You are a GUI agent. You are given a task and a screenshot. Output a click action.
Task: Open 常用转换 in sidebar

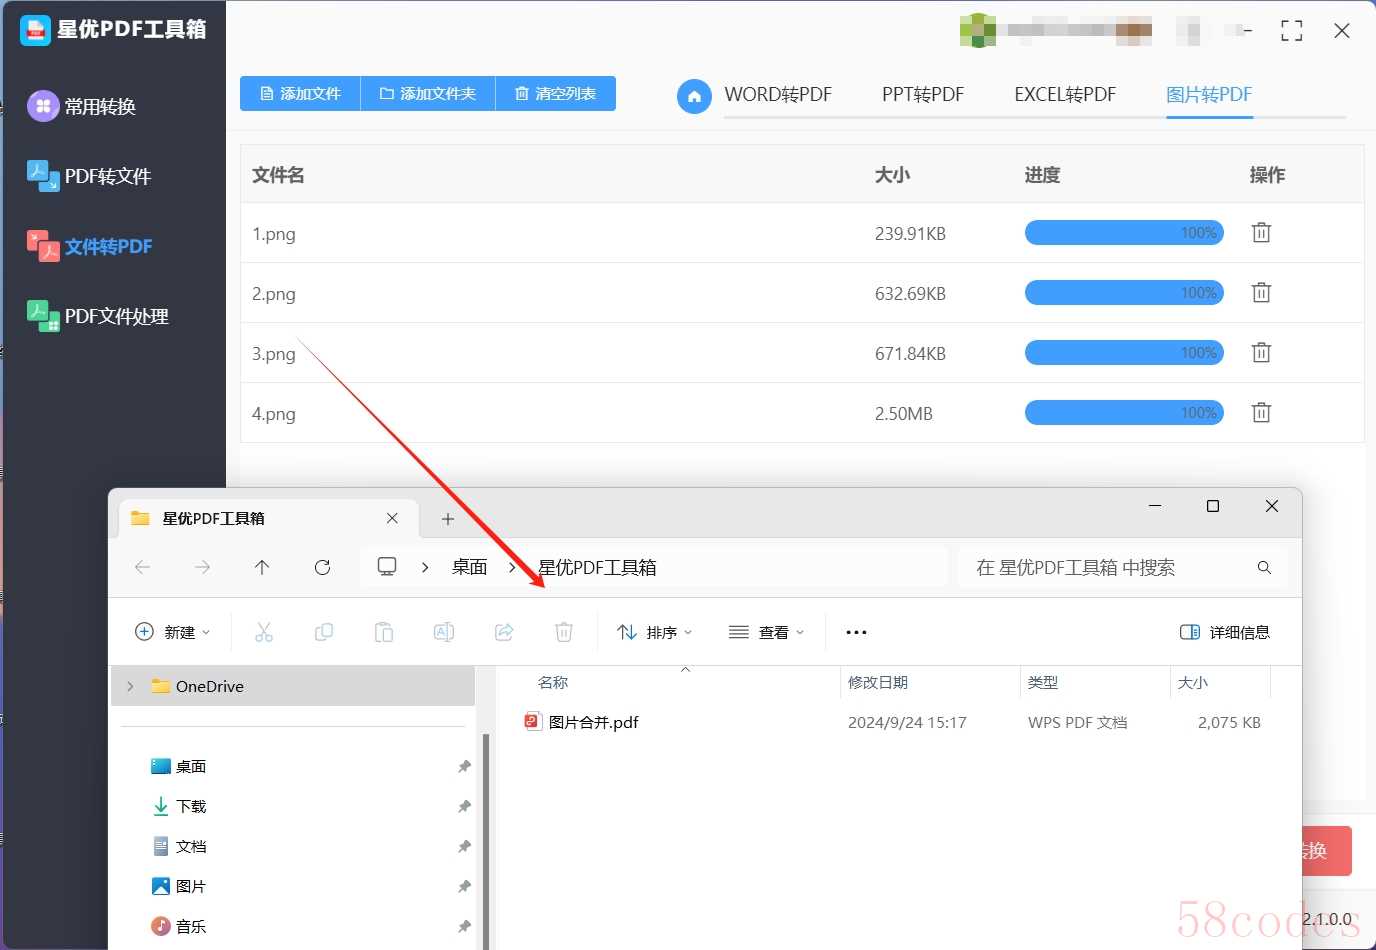coord(82,106)
